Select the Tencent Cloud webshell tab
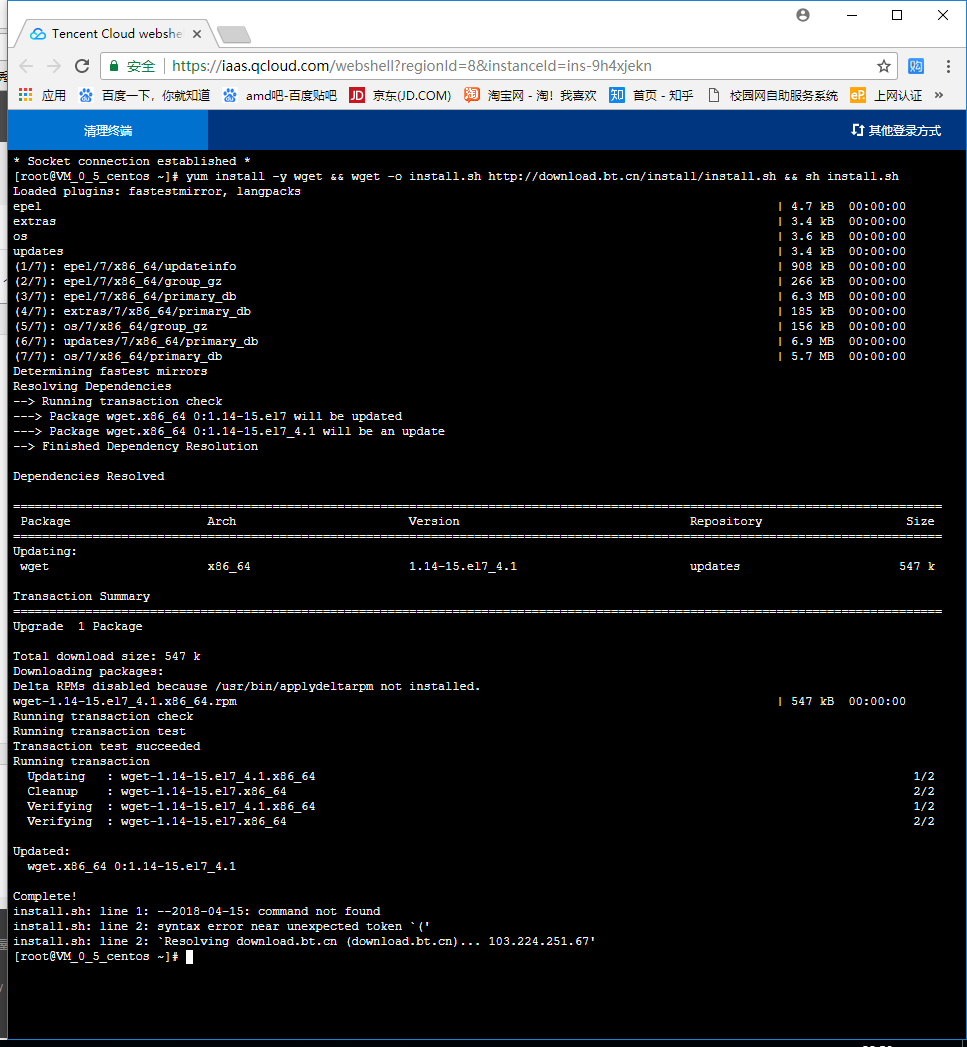The height and width of the screenshot is (1047, 967). [x=110, y=34]
